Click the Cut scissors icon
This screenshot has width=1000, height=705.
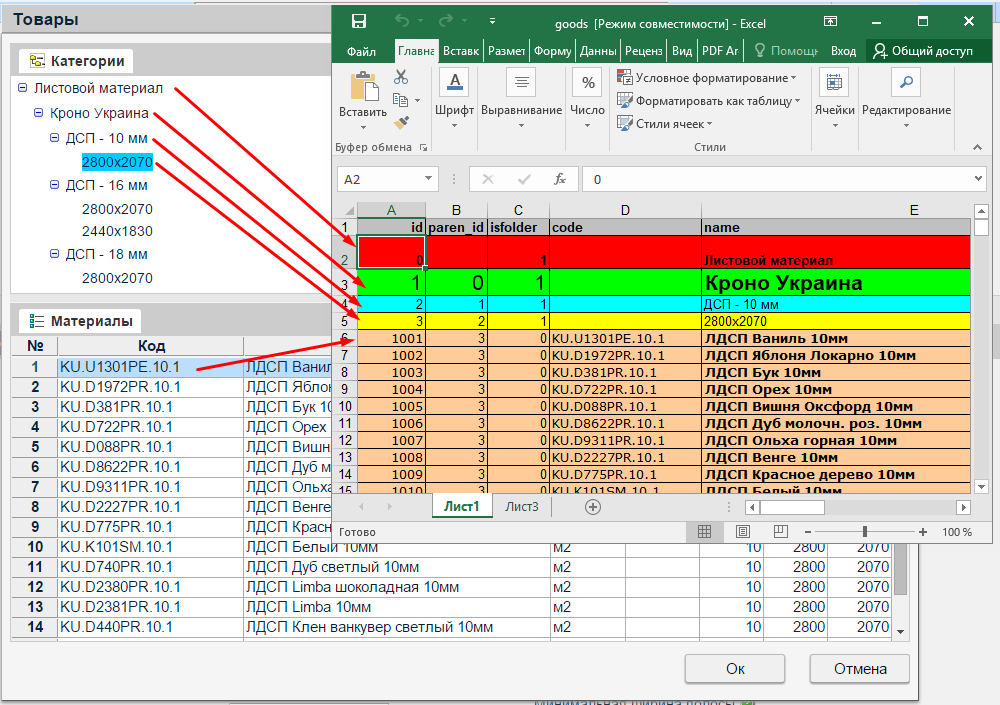point(401,77)
